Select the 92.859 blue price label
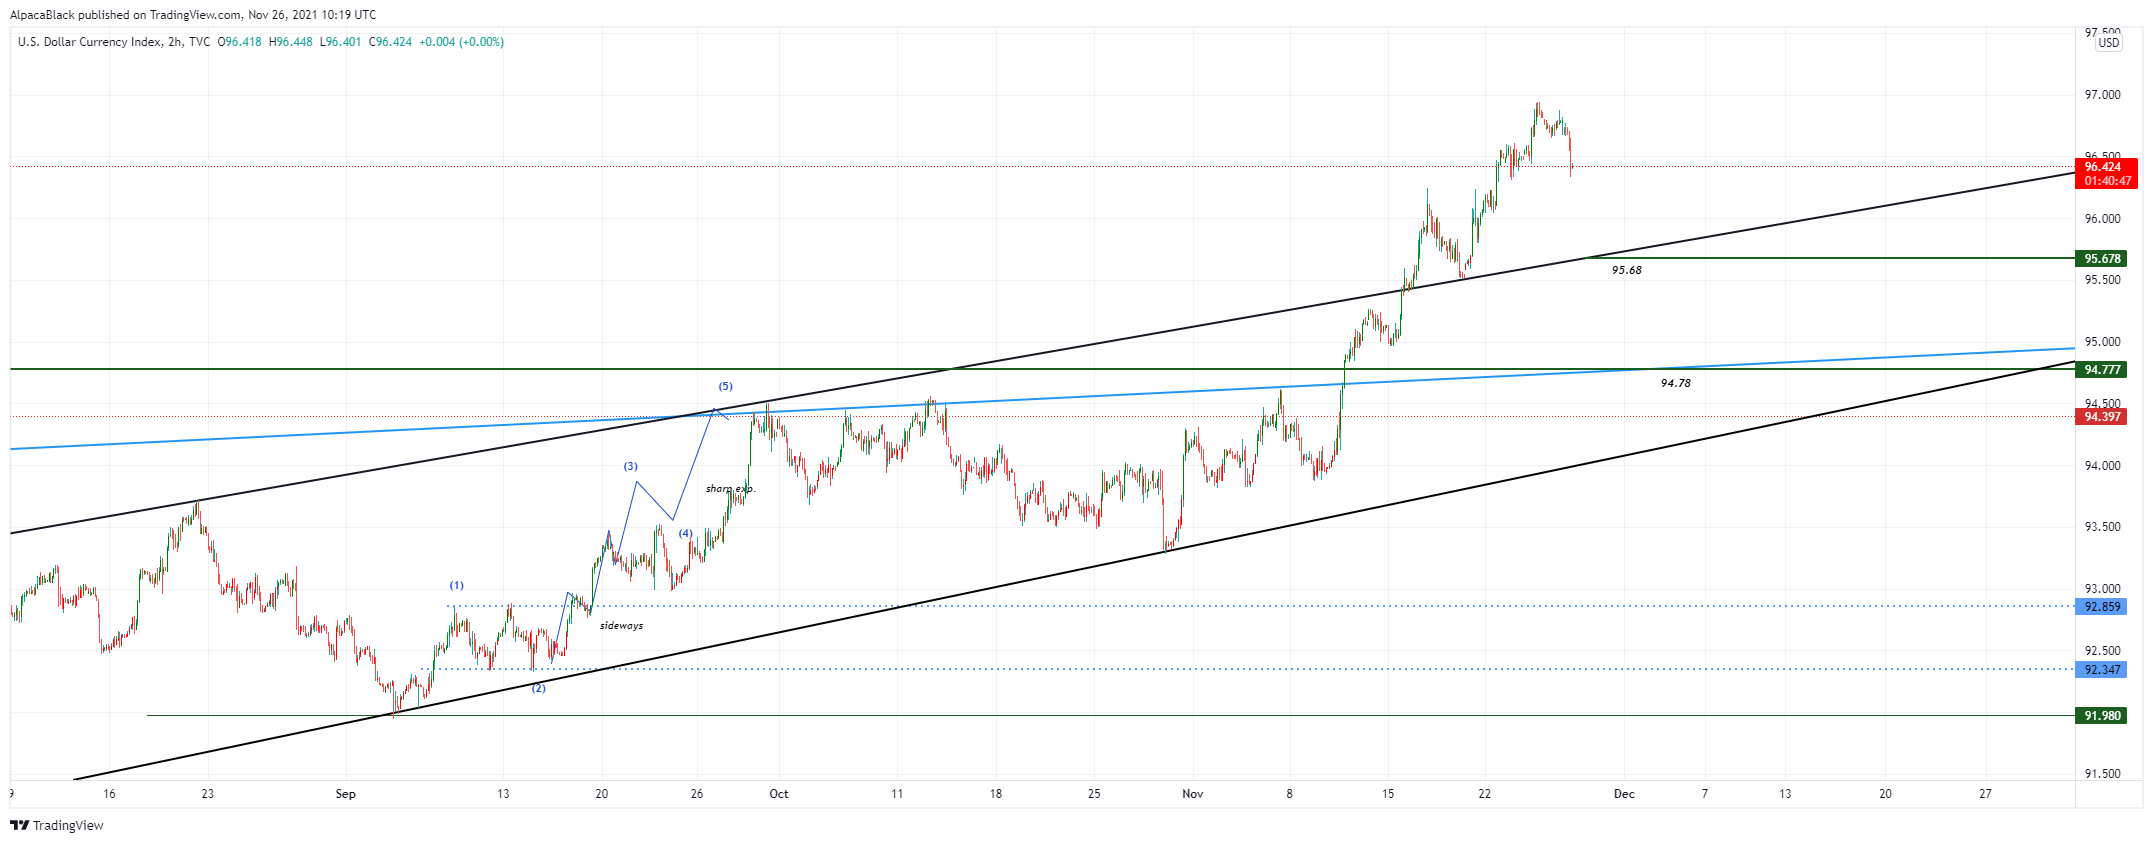Image resolution: width=2153 pixels, height=843 pixels. 2102,607
